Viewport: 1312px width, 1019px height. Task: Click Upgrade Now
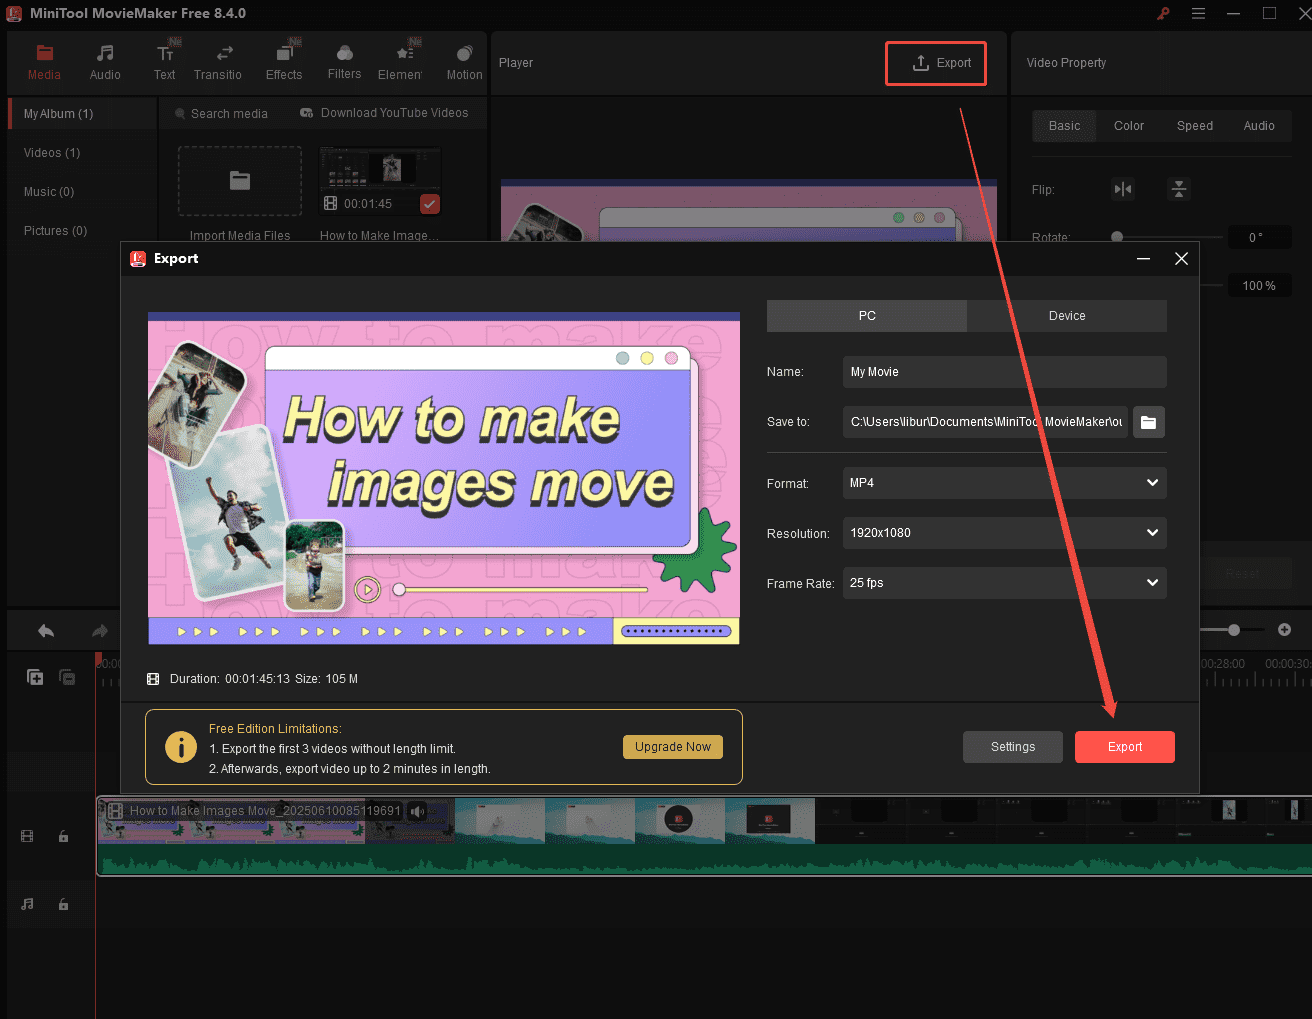click(x=672, y=747)
